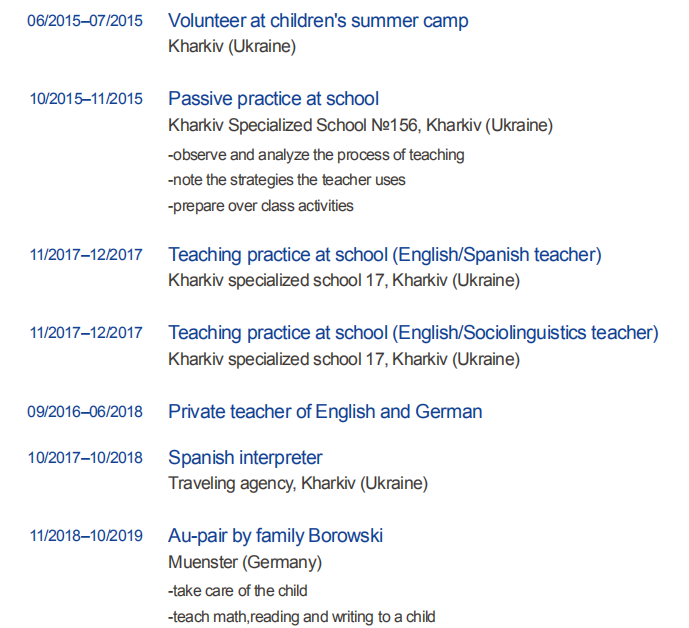The width and height of the screenshot is (689, 628).
Task: Click 'teach math,reading and writing to a child'
Action: point(301,616)
